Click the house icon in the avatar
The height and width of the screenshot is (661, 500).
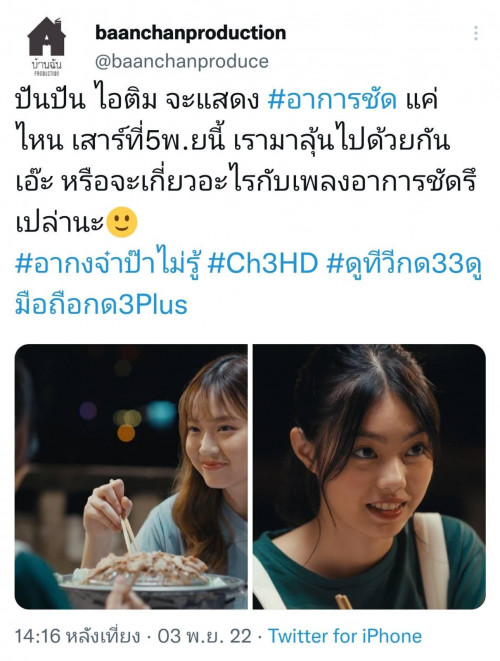[x=46, y=36]
